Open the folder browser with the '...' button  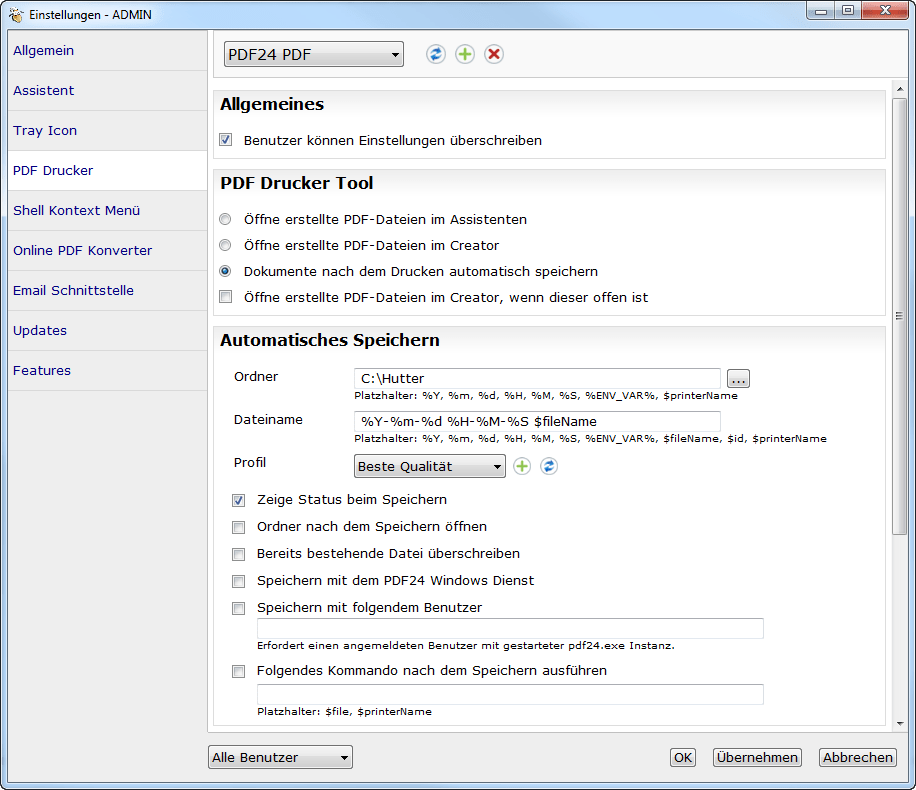pos(738,378)
